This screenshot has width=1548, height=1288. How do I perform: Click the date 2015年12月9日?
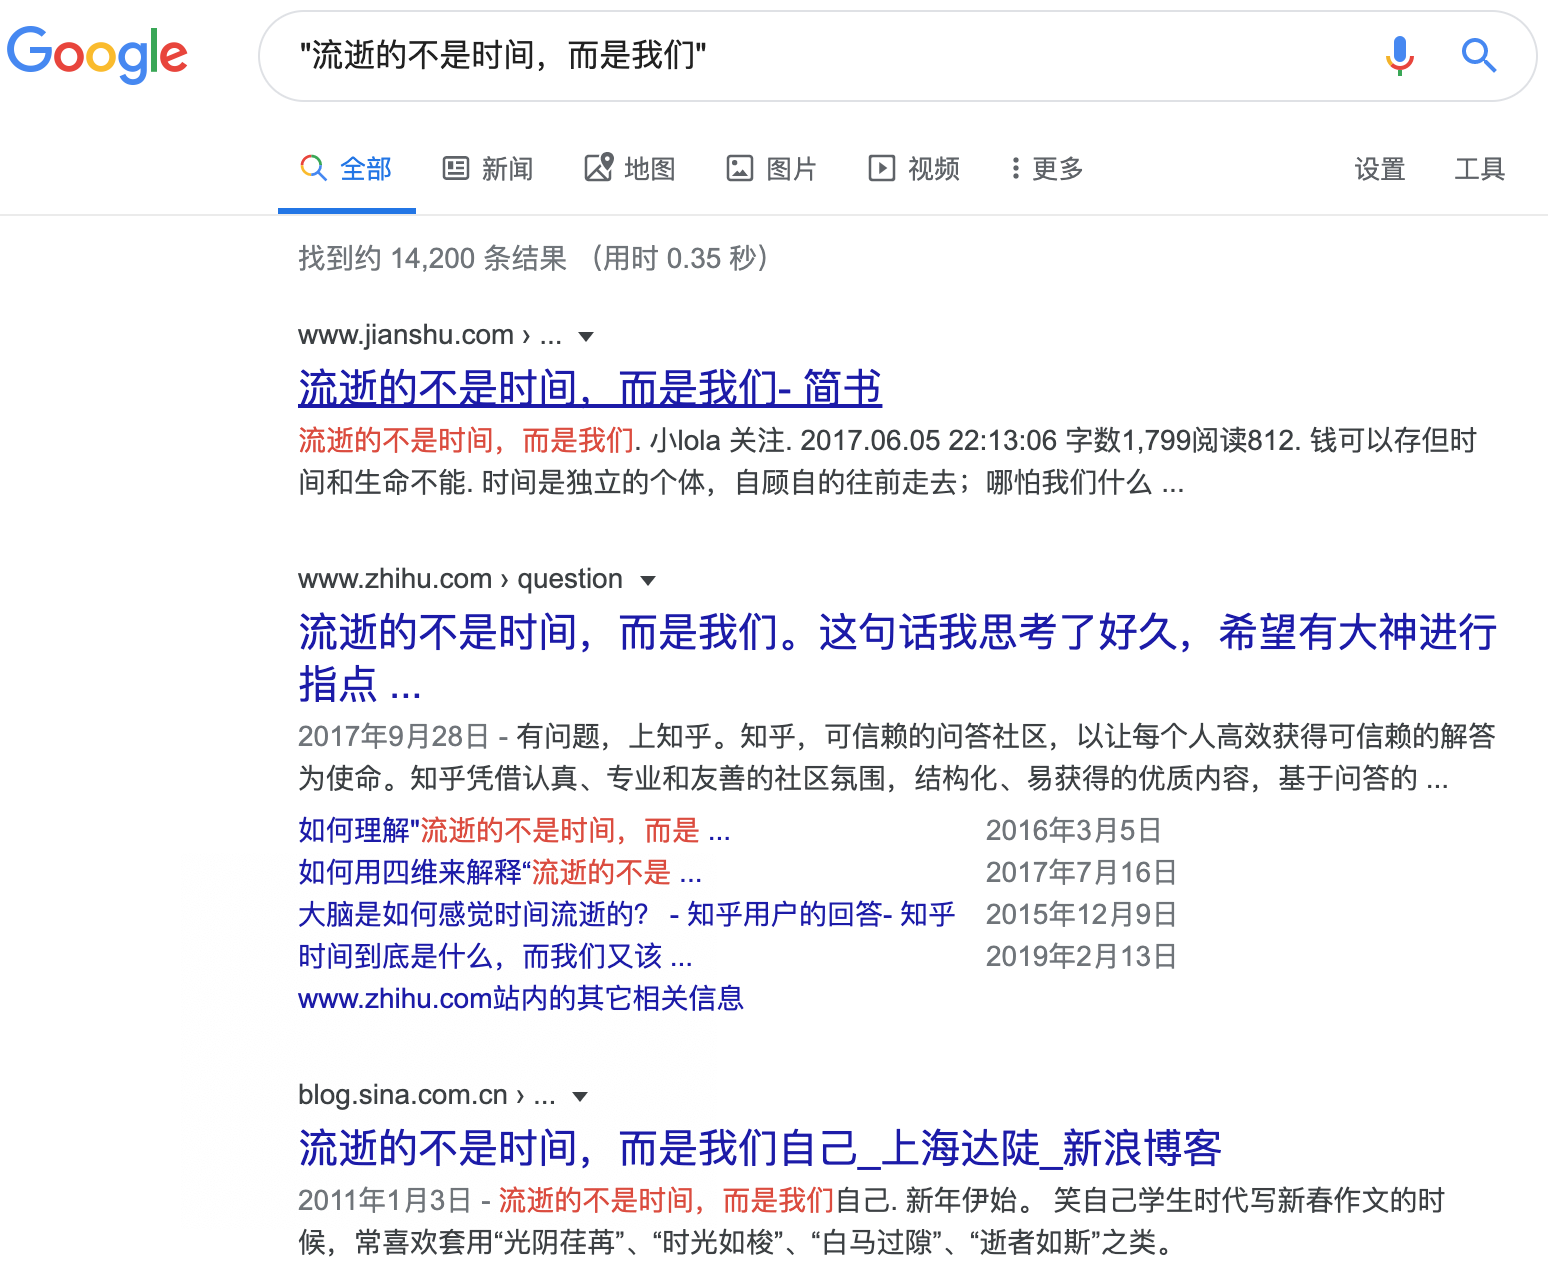[1081, 914]
